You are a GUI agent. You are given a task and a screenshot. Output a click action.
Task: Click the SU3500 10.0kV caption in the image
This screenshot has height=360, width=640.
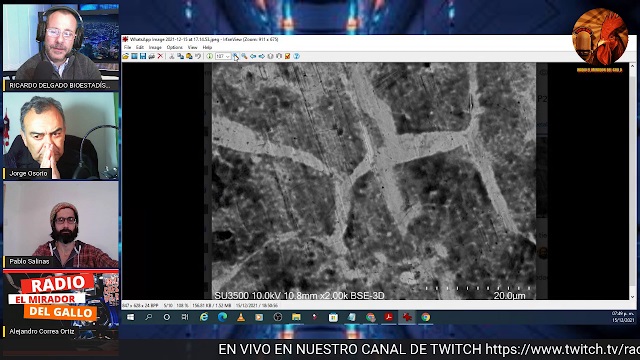(299, 296)
